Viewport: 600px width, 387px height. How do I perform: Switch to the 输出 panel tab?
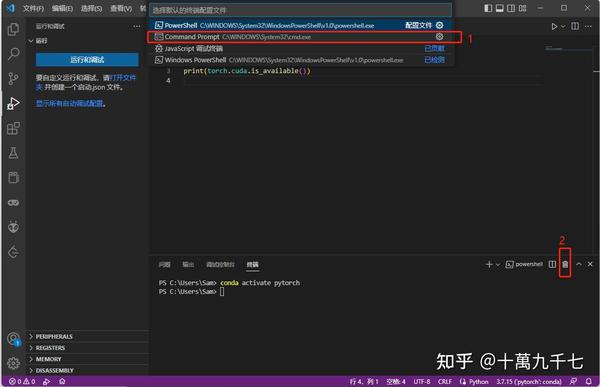(x=188, y=264)
